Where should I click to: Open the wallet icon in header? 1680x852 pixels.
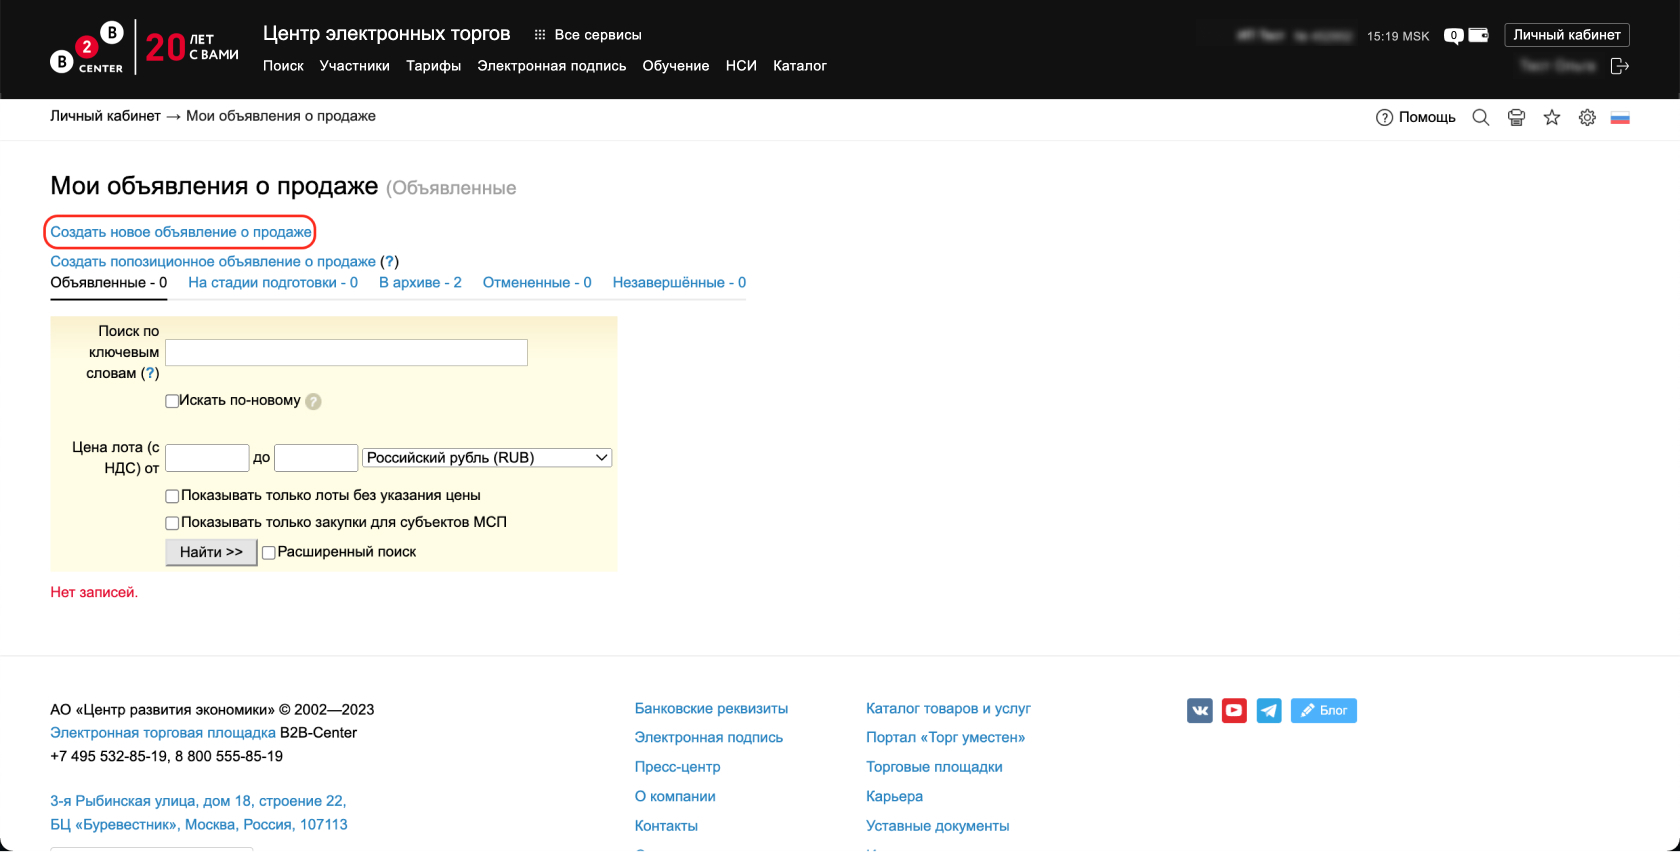coord(1478,35)
